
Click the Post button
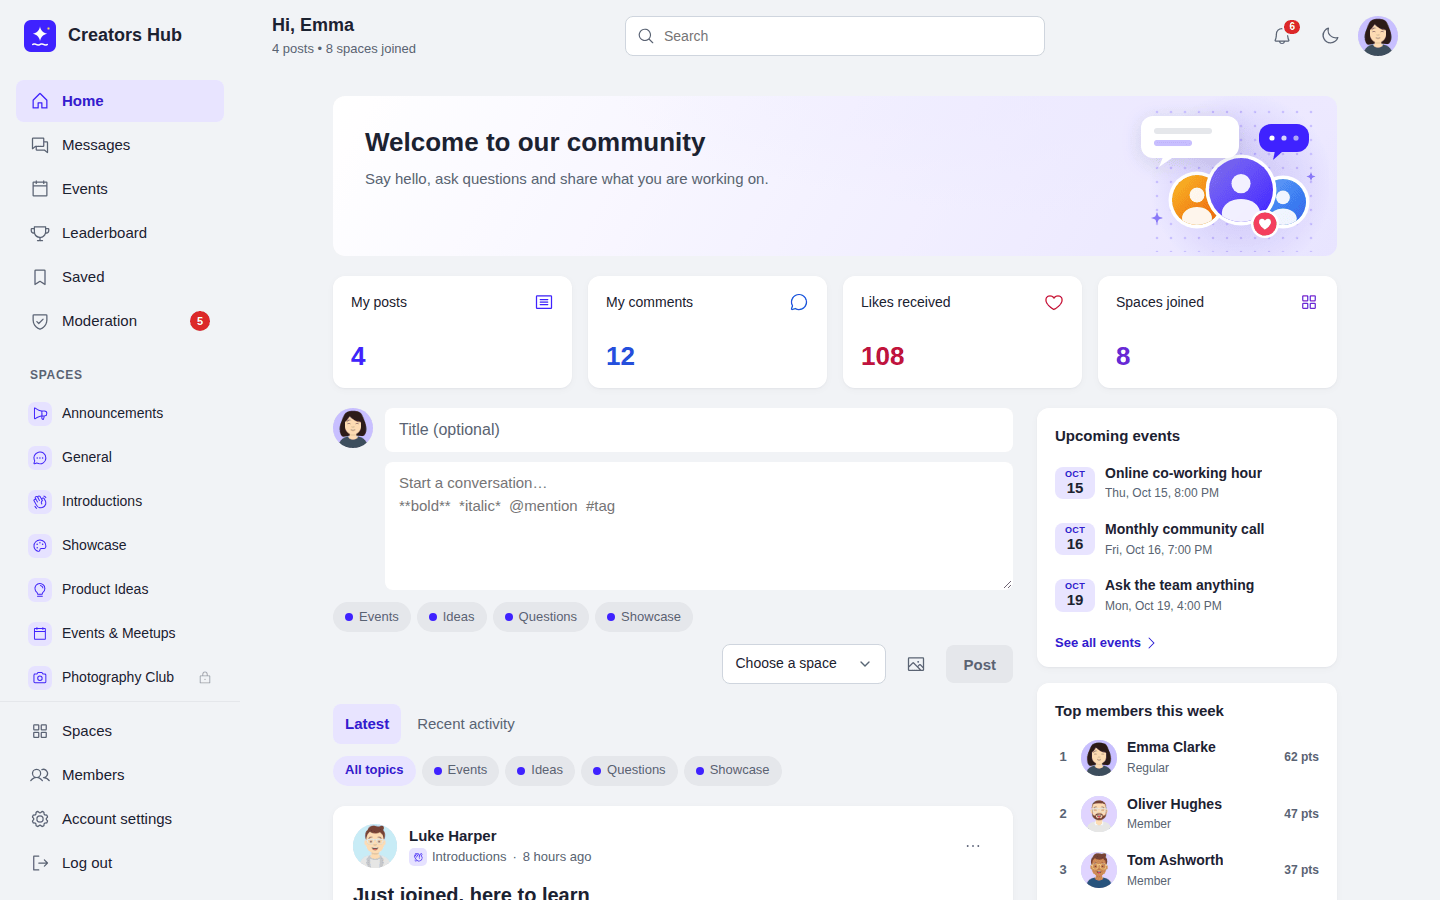pyautogui.click(x=979, y=664)
